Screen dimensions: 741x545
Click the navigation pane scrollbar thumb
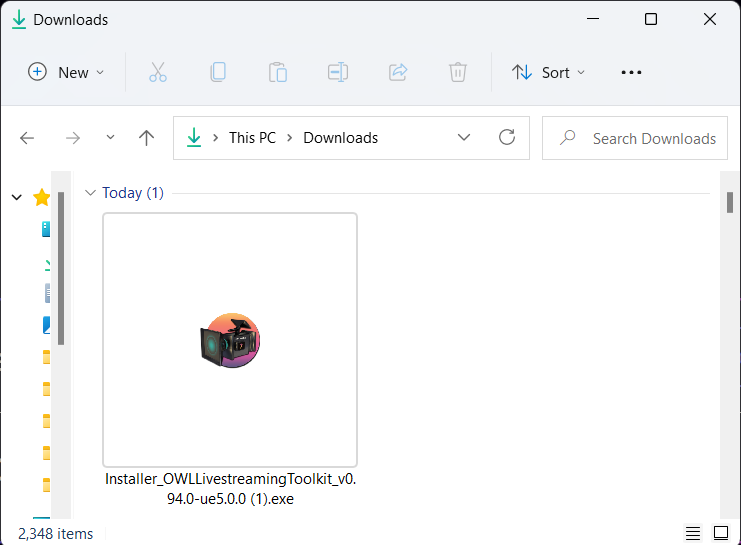[x=61, y=268]
